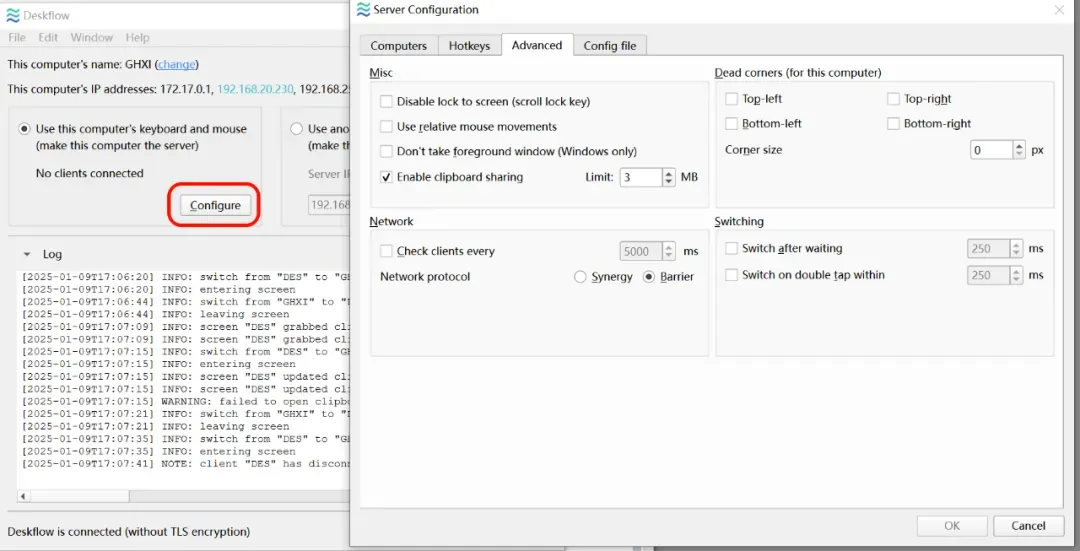
Task: Increase the clipboard limit with the up arrow
Action: (x=668, y=173)
